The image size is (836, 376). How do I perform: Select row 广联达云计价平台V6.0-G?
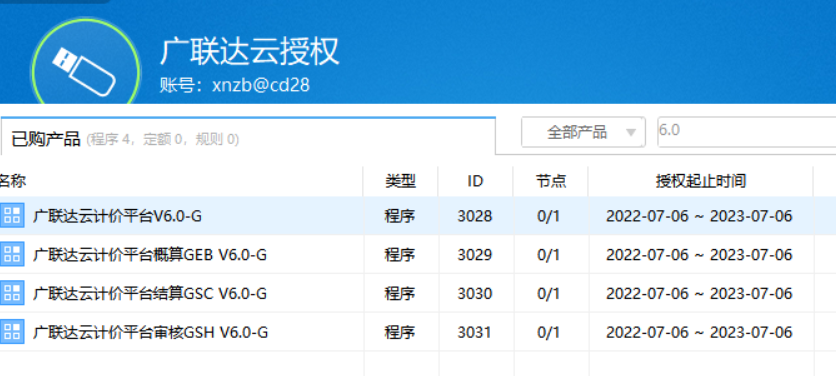click(x=418, y=215)
